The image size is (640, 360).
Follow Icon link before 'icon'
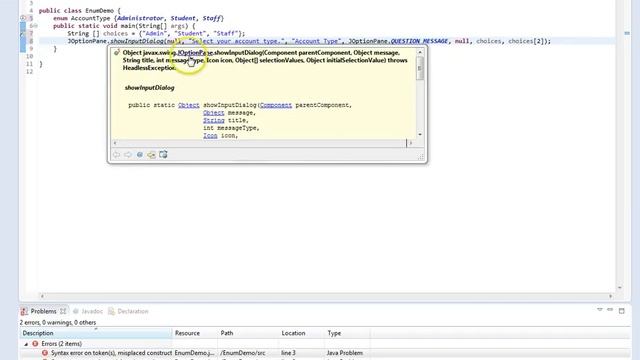coord(210,136)
